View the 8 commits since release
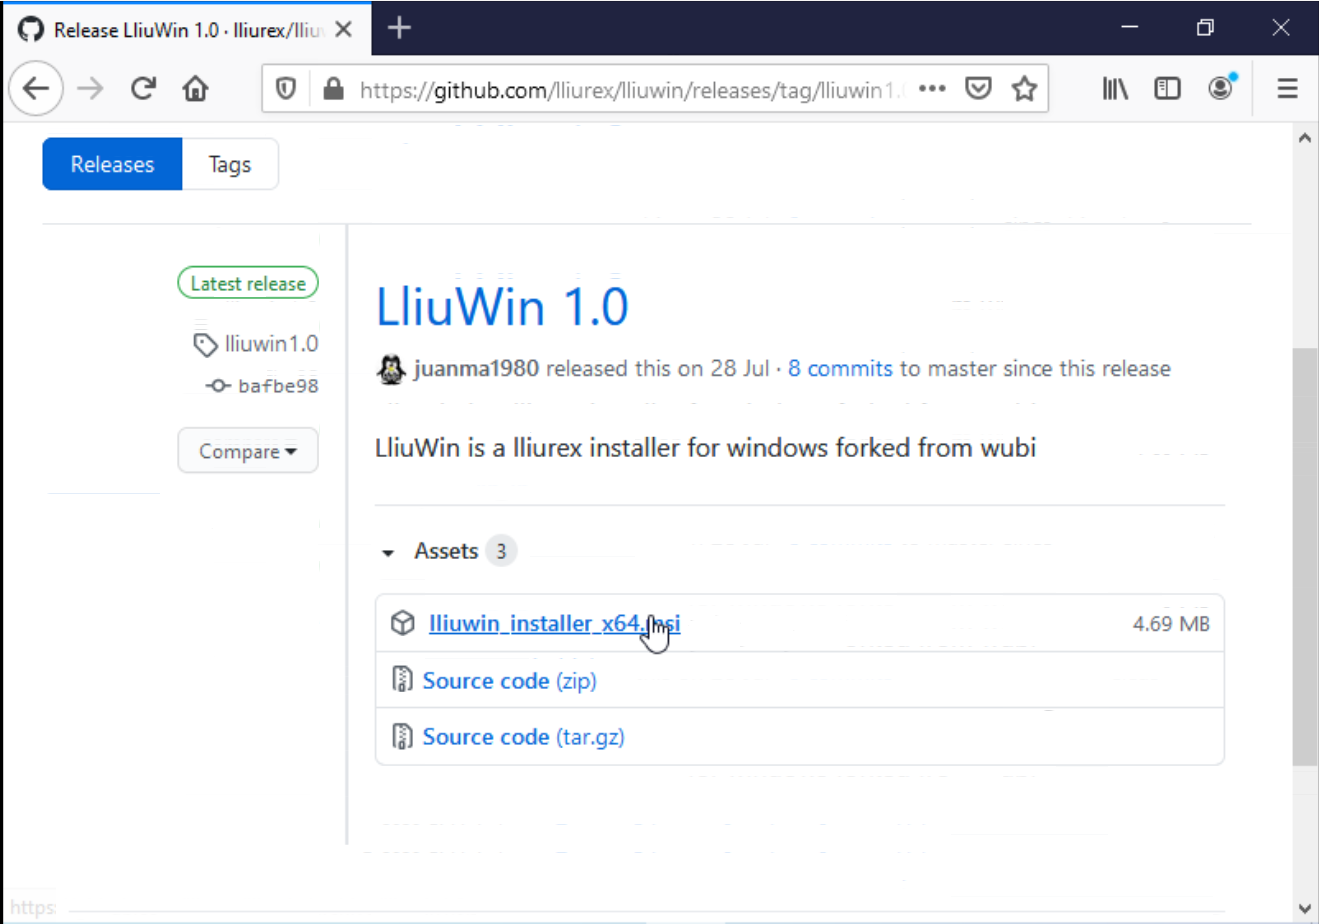Screen dimensions: 1319x924 click(x=840, y=368)
